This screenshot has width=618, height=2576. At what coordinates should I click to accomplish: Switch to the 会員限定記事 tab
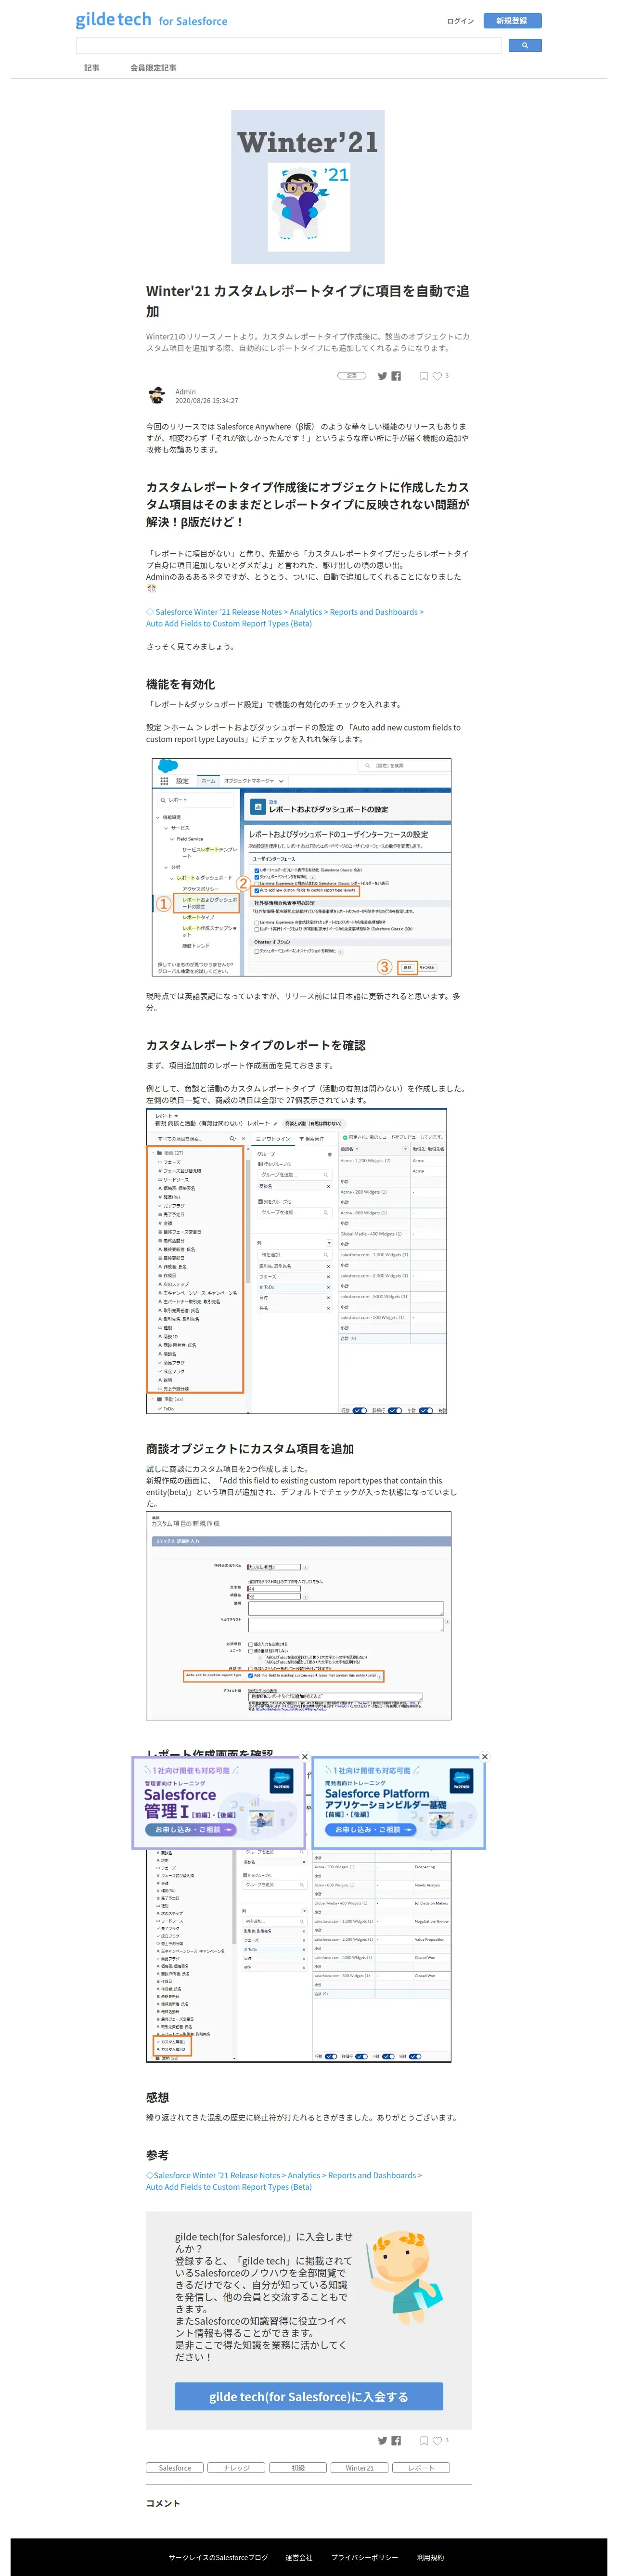pos(153,68)
